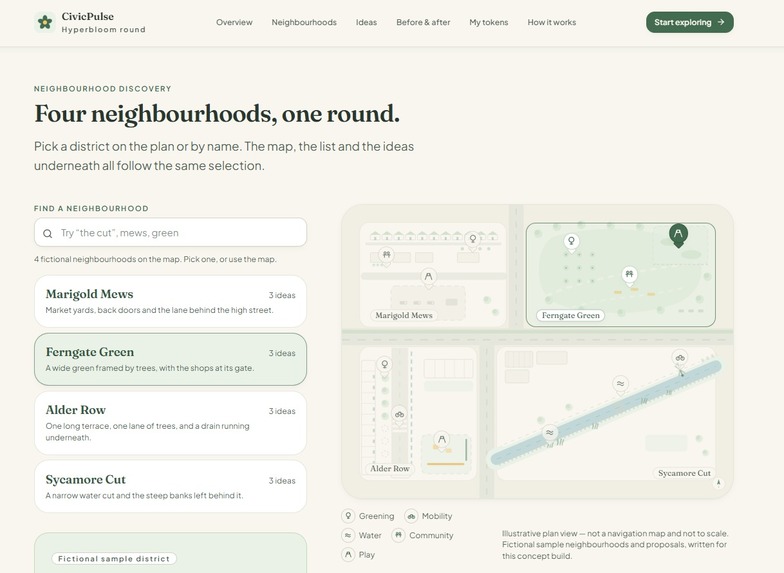Click the CivicPulse brand name link
Screen dimensions: 784x573
click(88, 16)
